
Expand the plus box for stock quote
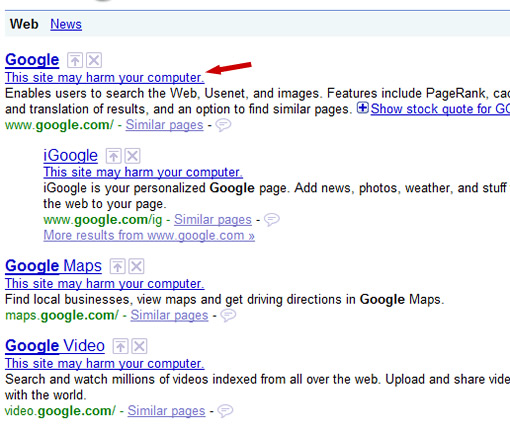click(363, 108)
